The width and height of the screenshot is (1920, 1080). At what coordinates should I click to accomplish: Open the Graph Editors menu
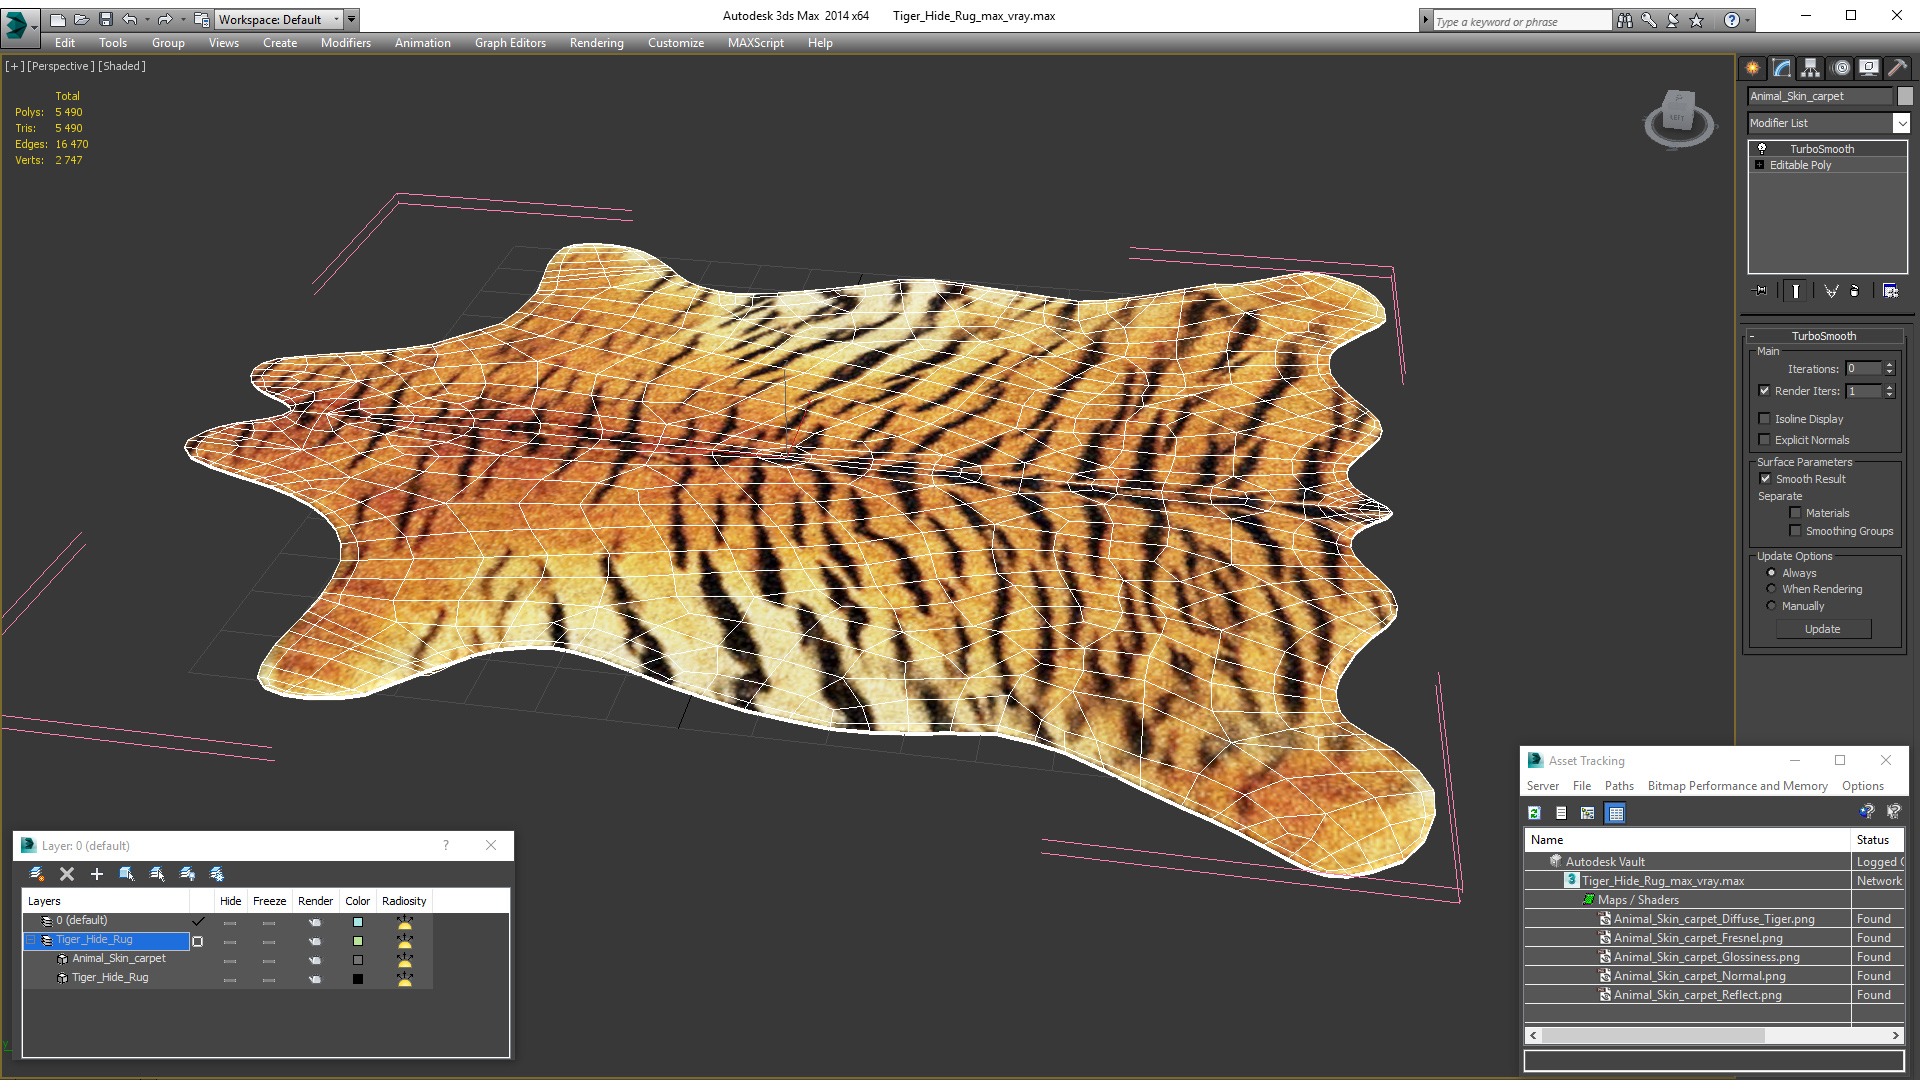point(510,43)
